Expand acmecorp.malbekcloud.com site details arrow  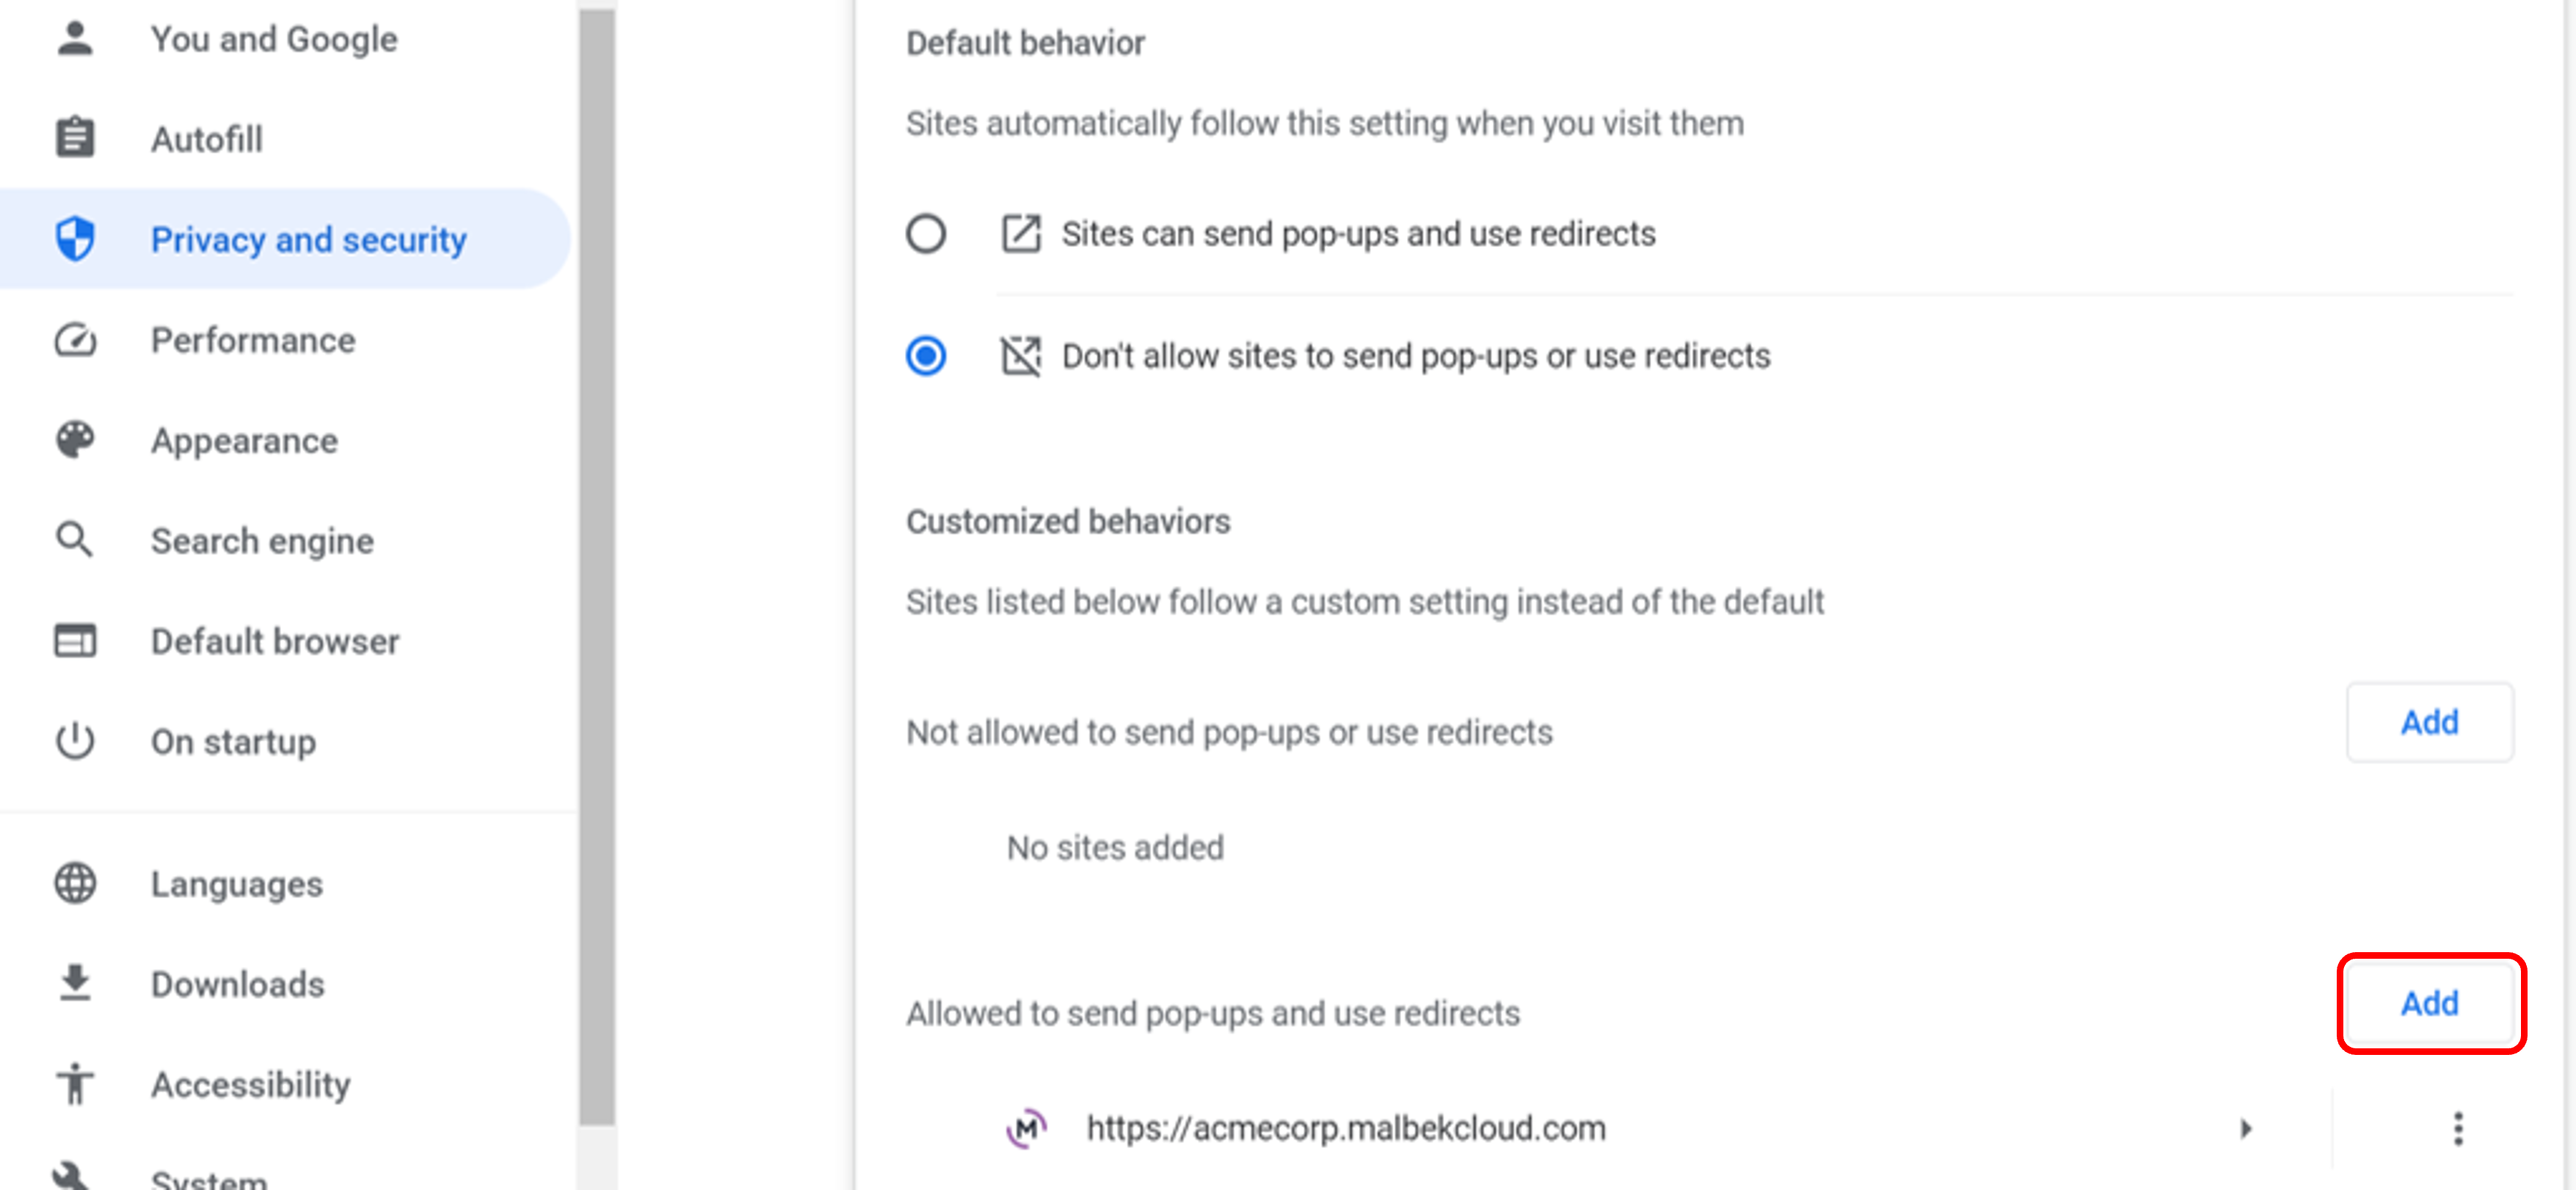(2246, 1129)
